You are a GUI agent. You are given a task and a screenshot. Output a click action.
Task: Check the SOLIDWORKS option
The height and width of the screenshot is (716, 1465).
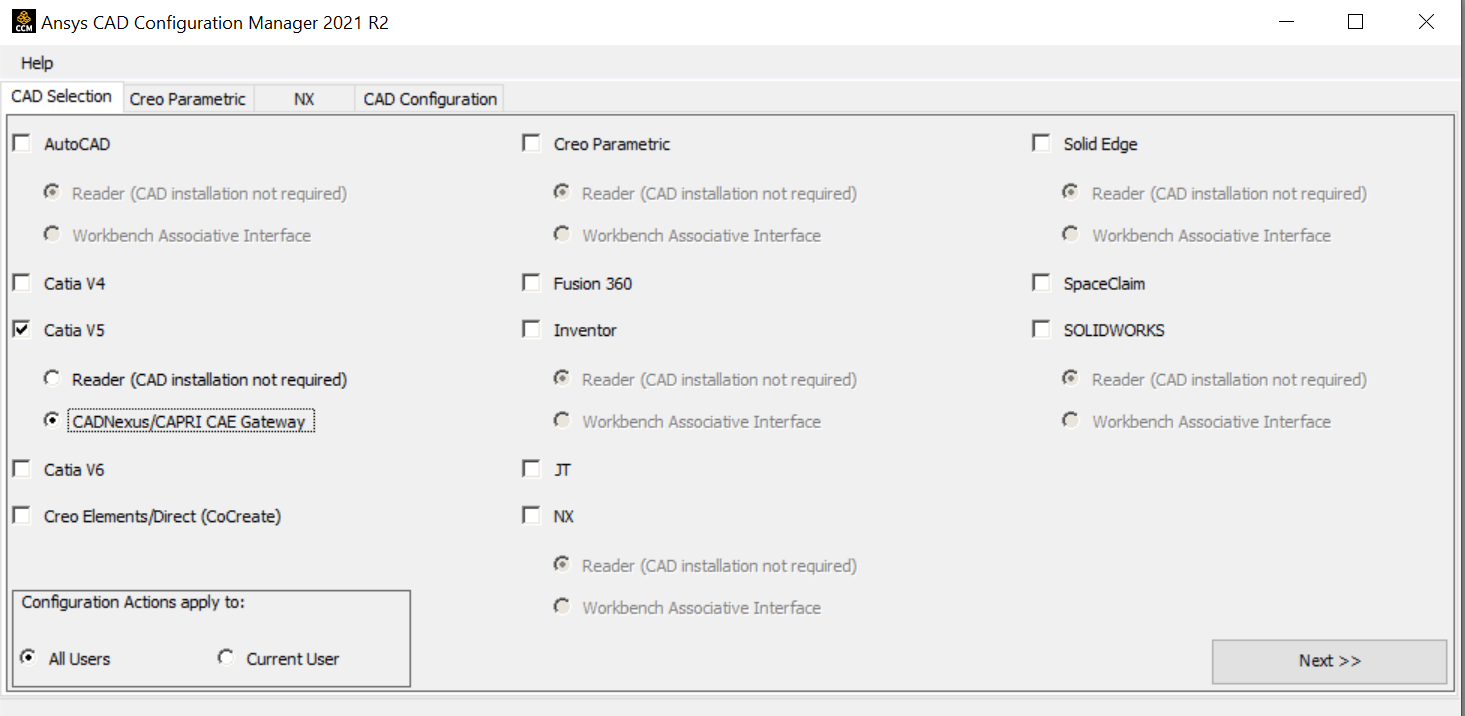click(1042, 329)
